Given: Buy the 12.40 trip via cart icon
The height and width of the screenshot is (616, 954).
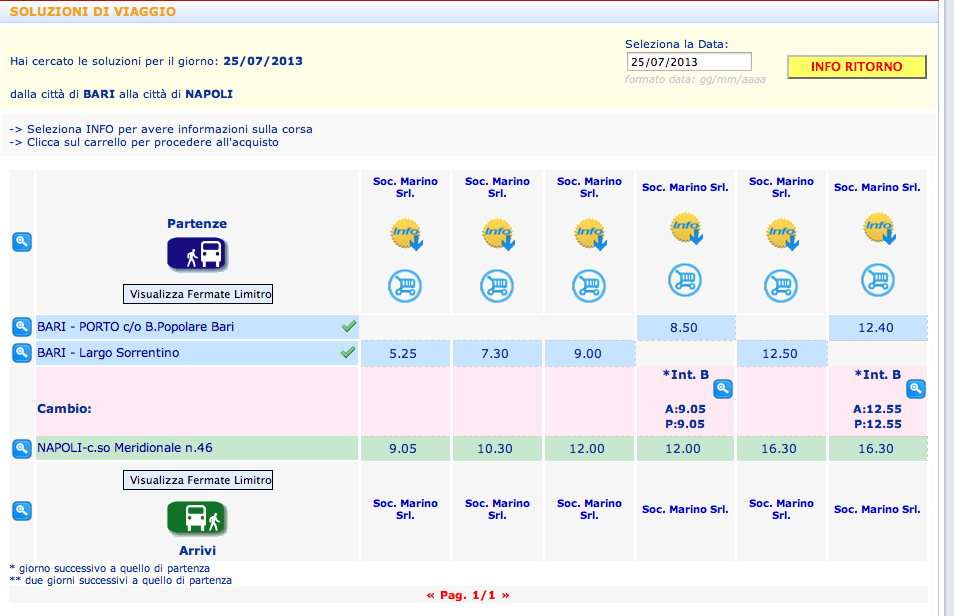Looking at the screenshot, I should pos(878,280).
